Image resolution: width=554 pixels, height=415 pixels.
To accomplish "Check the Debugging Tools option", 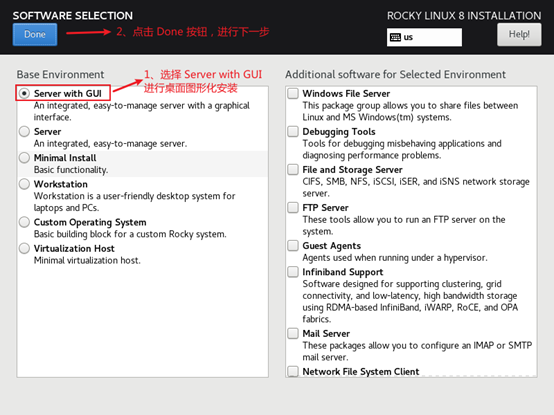I will click(293, 131).
